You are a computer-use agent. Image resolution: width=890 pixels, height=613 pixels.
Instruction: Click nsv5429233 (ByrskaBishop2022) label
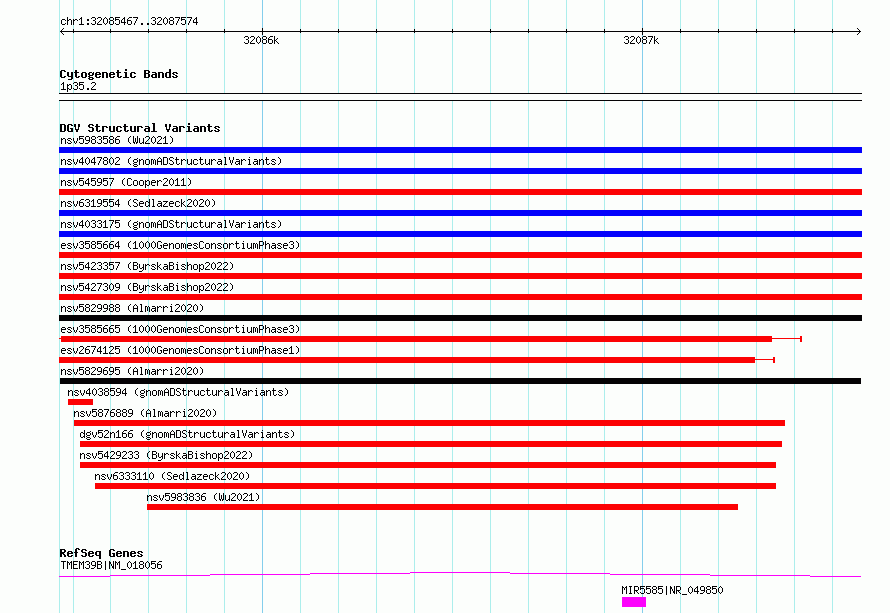pyautogui.click(x=166, y=455)
